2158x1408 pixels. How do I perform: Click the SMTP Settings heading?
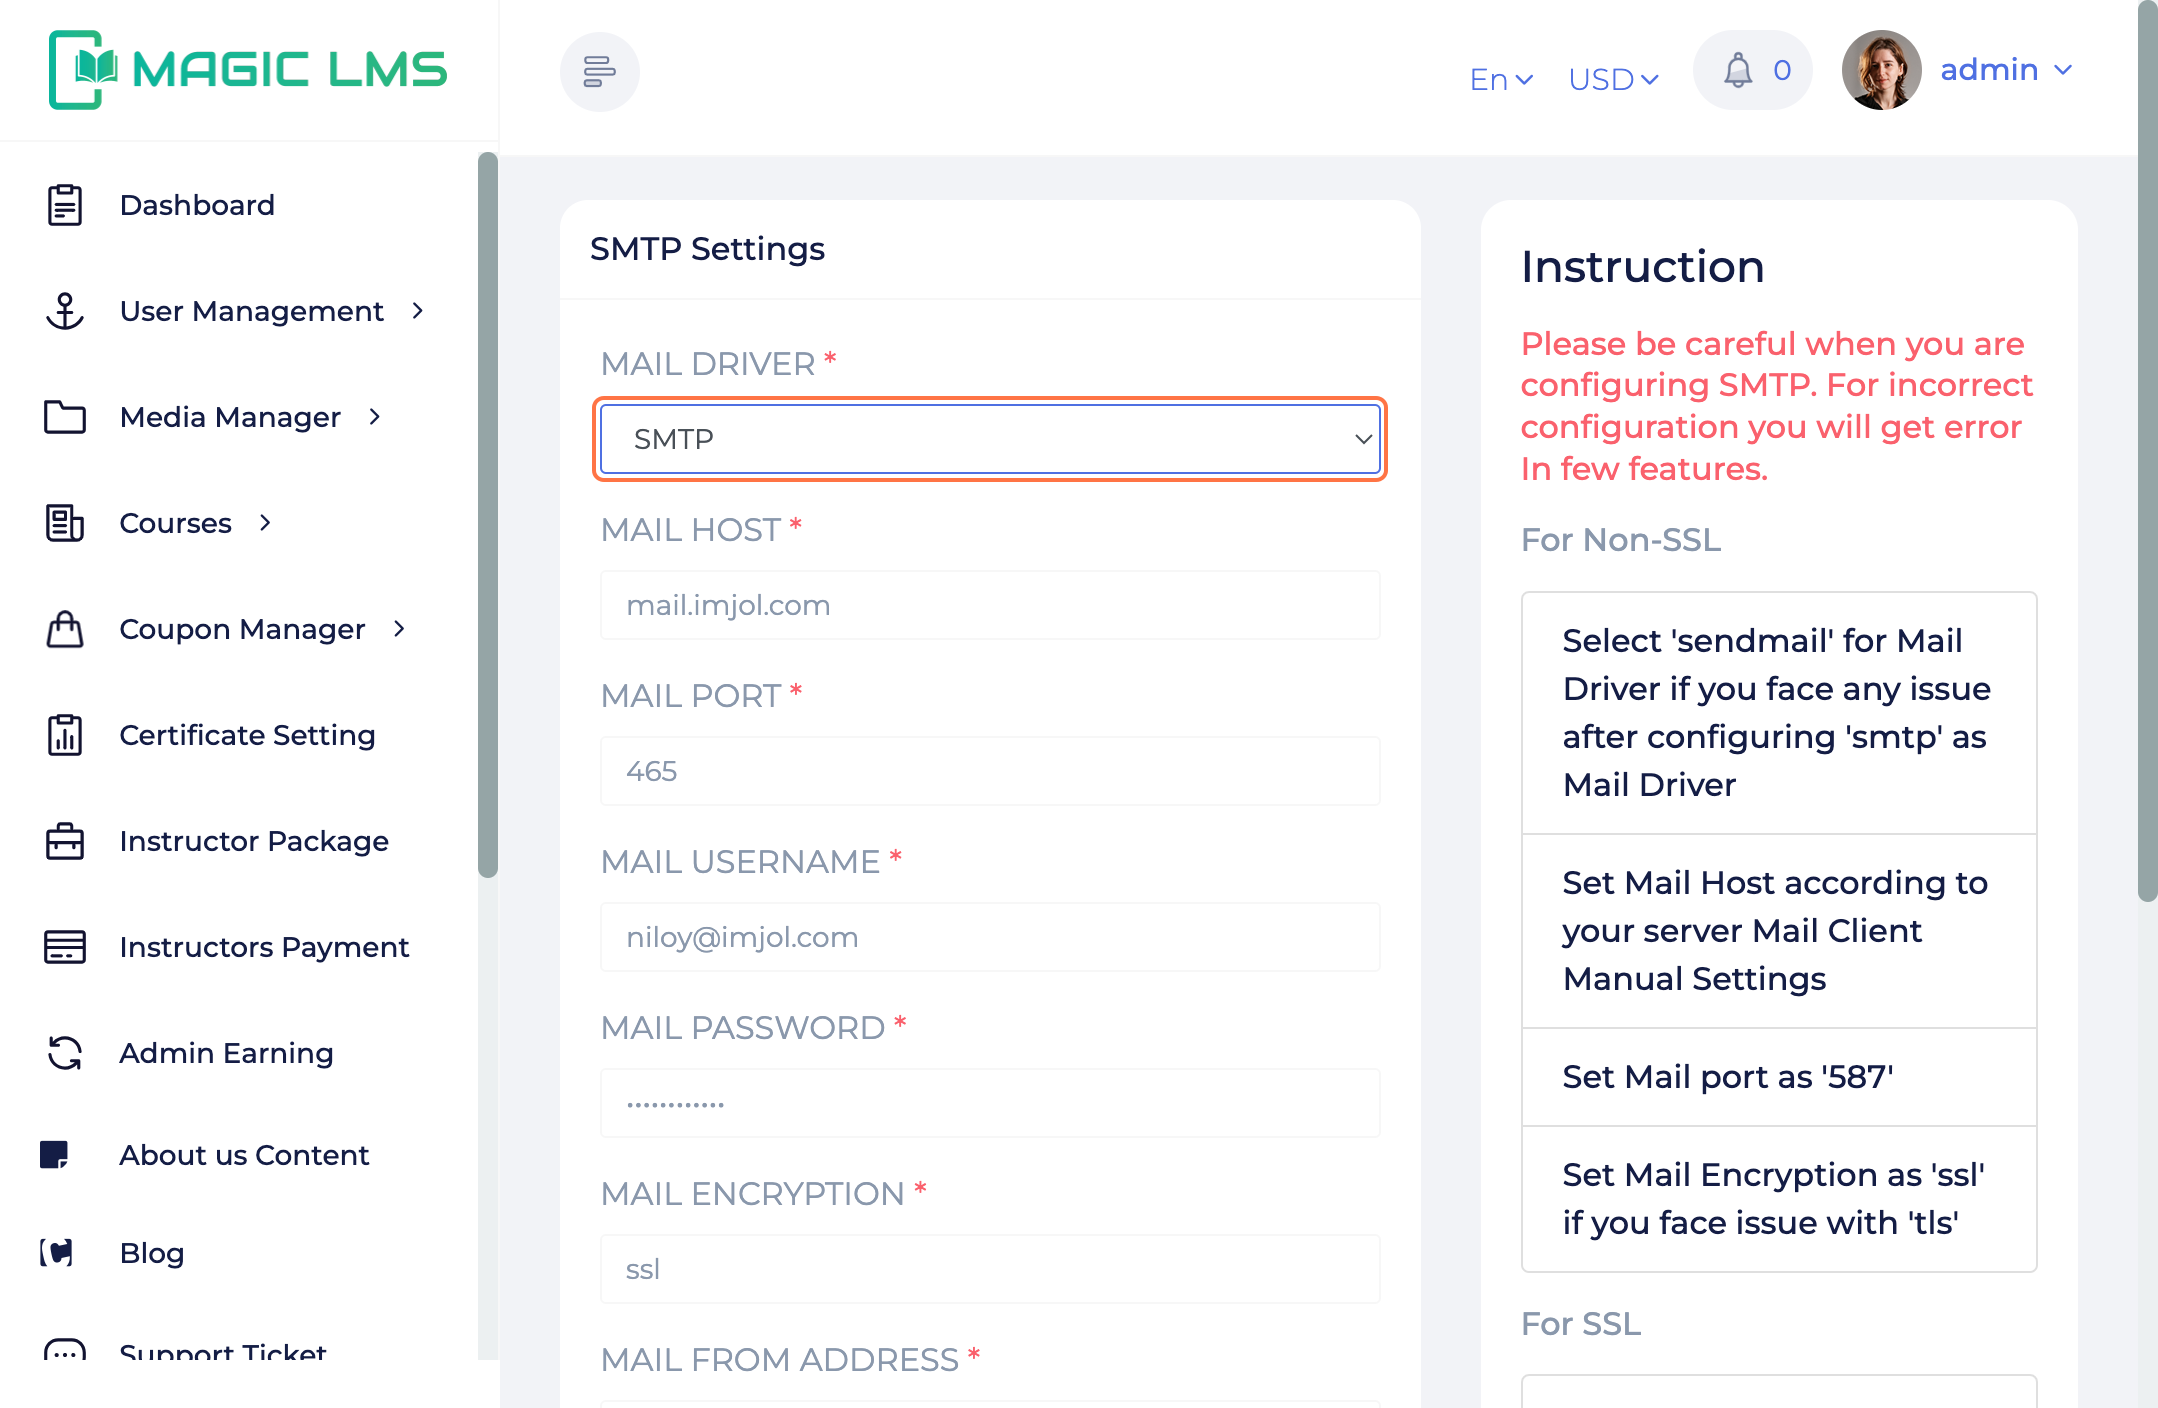(x=707, y=249)
